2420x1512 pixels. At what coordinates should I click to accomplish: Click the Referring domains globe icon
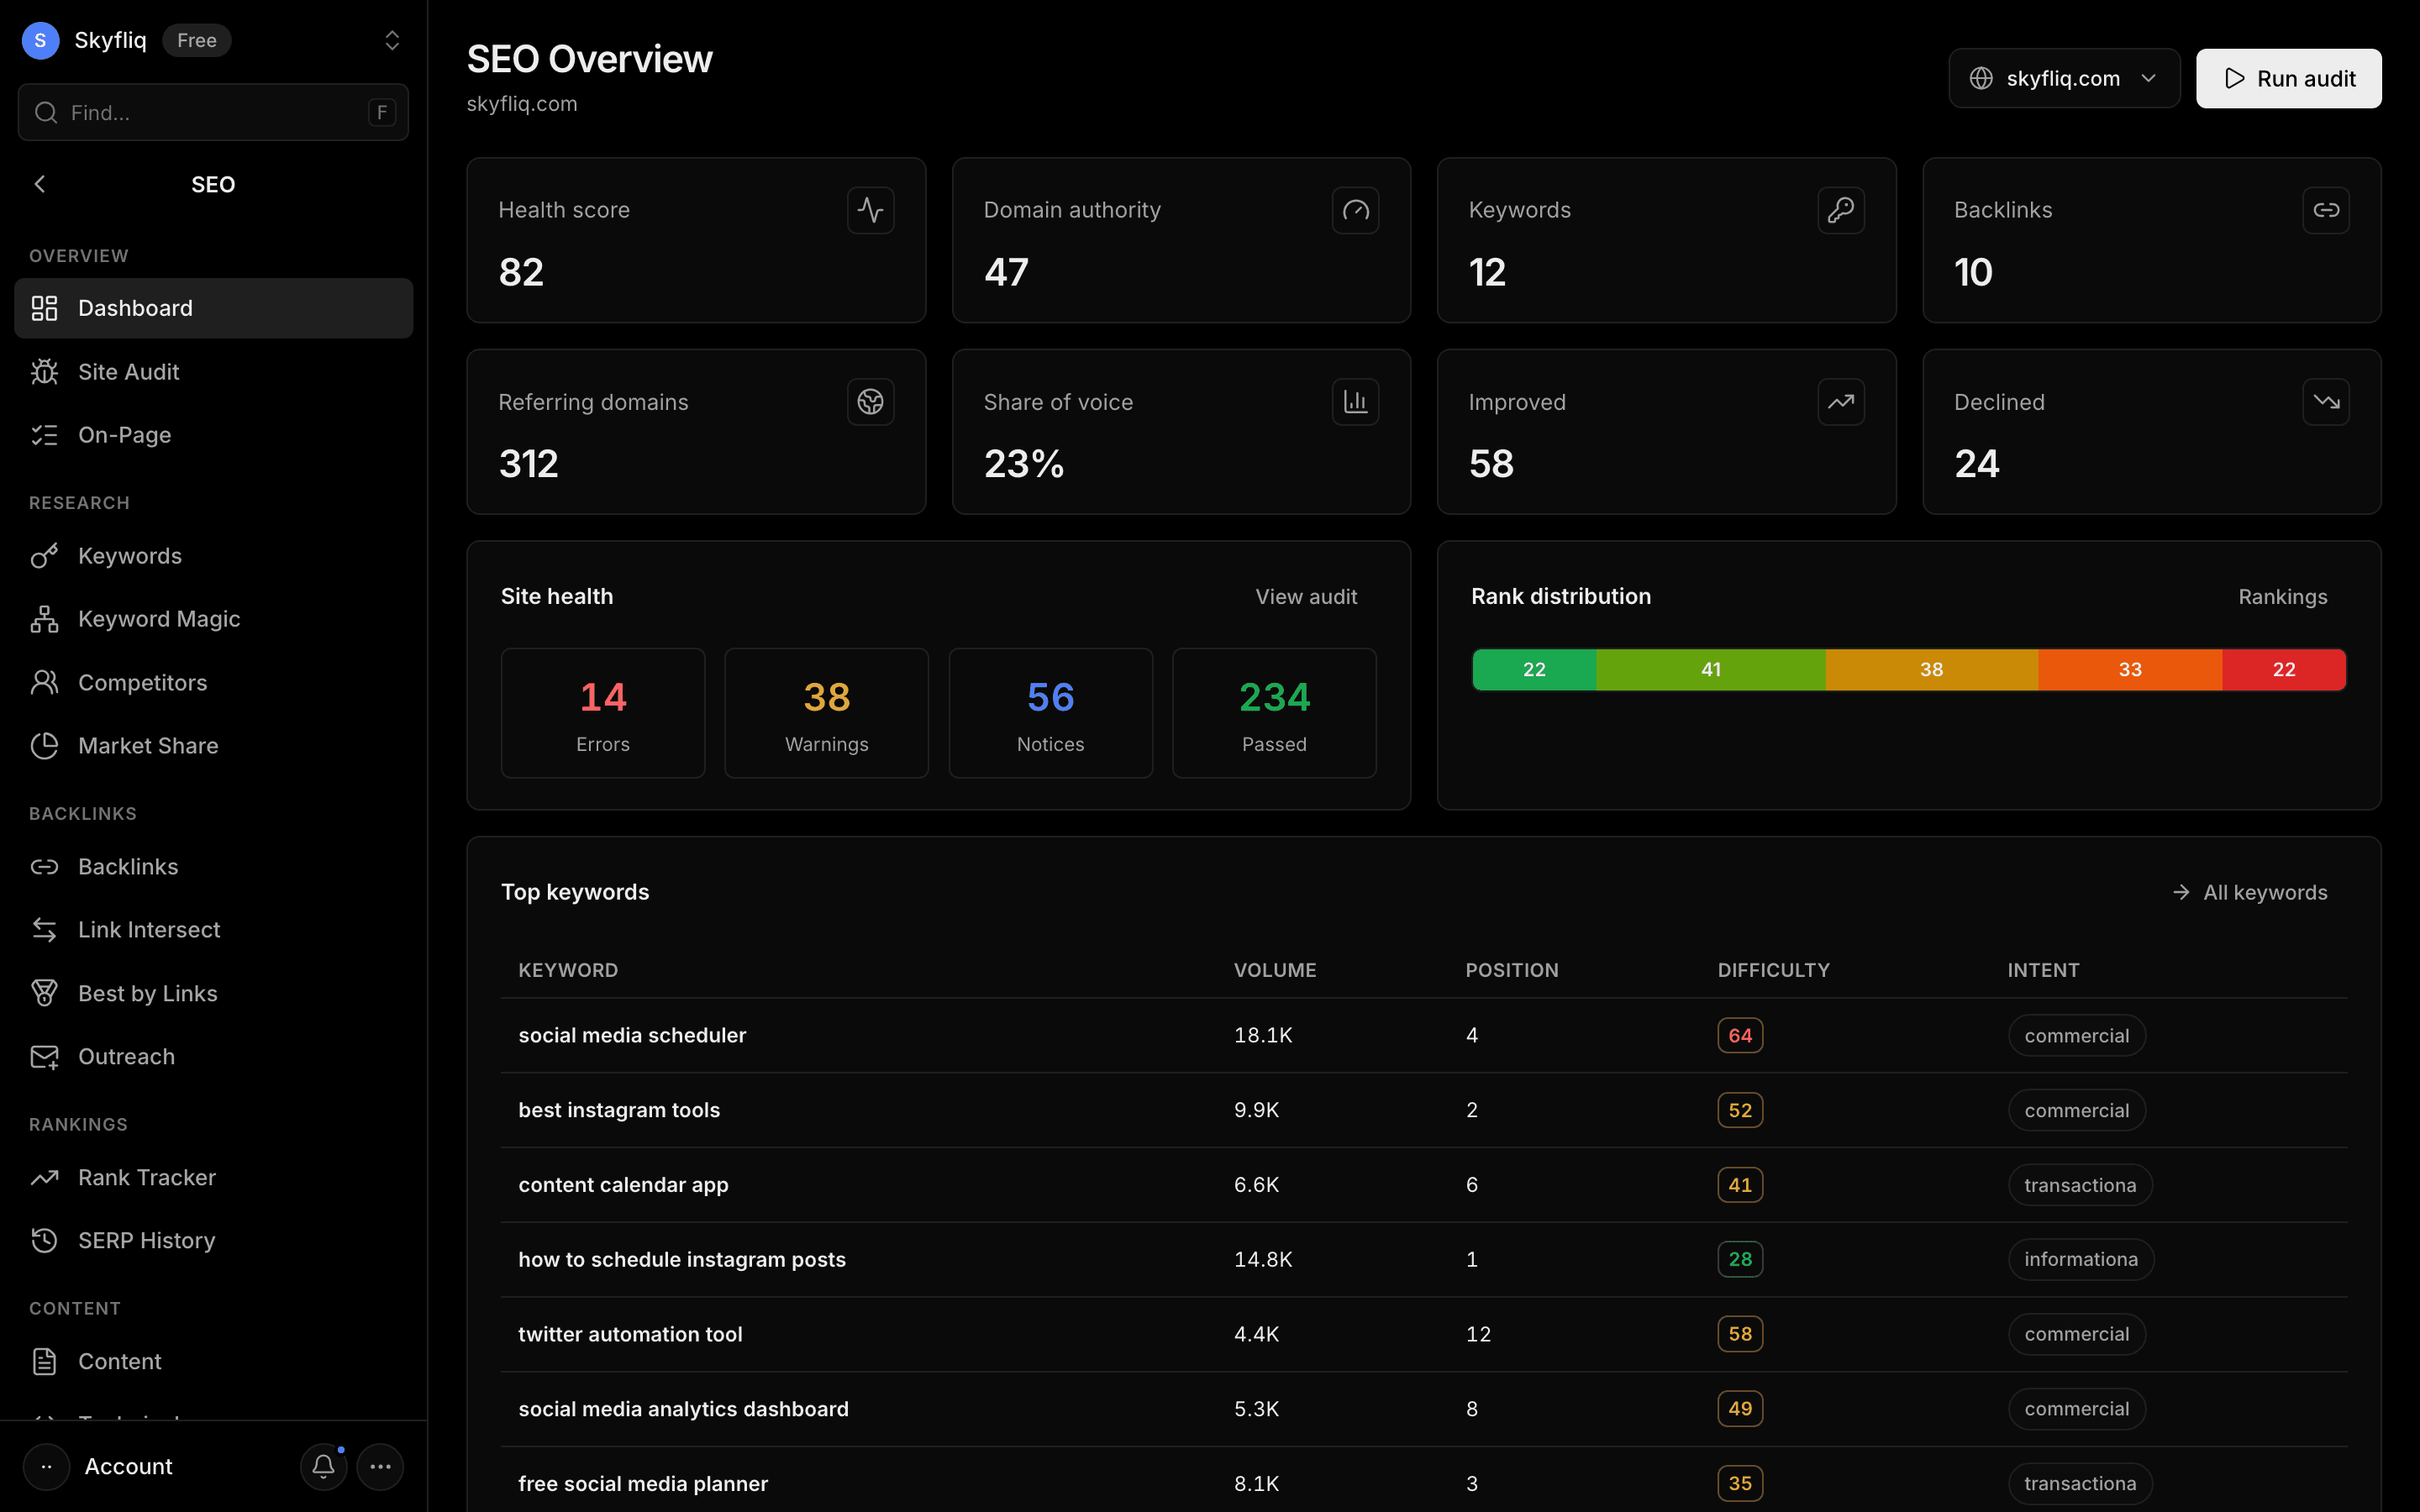tap(870, 402)
